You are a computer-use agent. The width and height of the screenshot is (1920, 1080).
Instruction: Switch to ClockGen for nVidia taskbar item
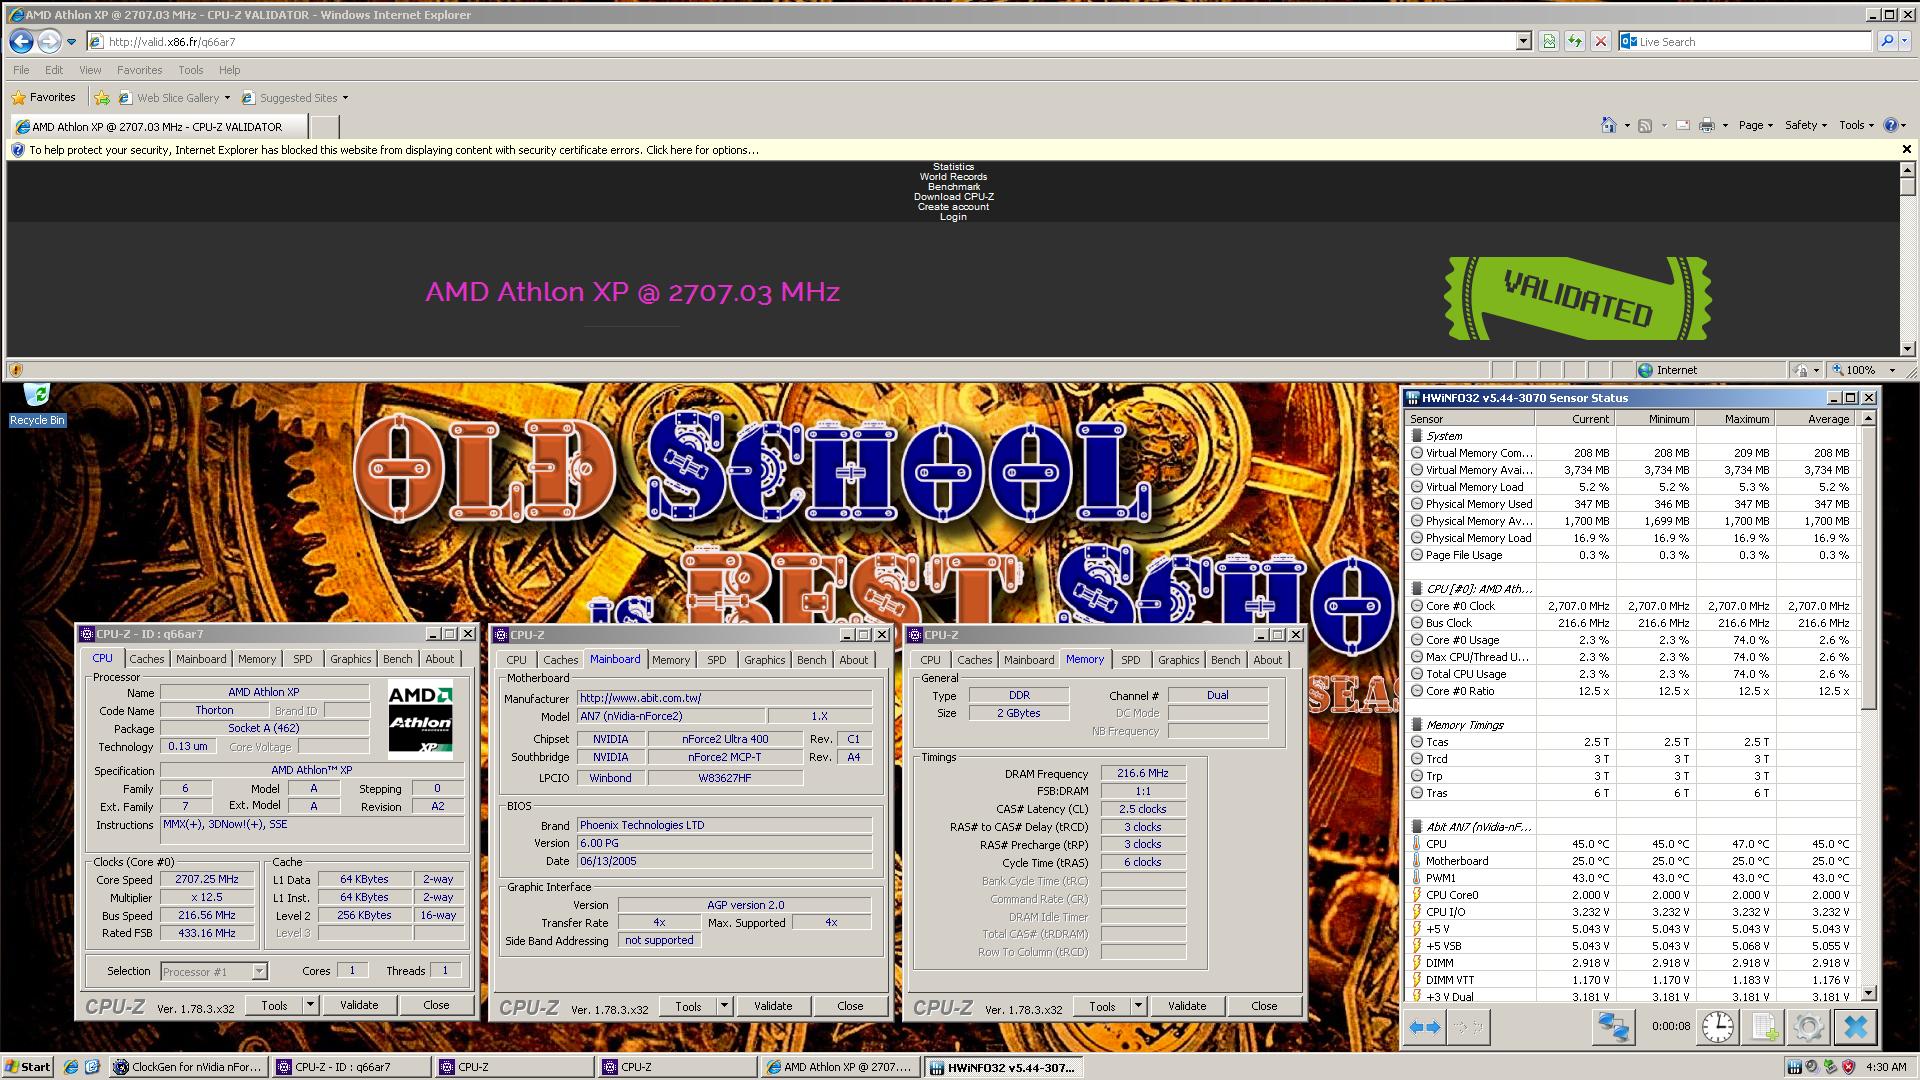click(188, 1067)
